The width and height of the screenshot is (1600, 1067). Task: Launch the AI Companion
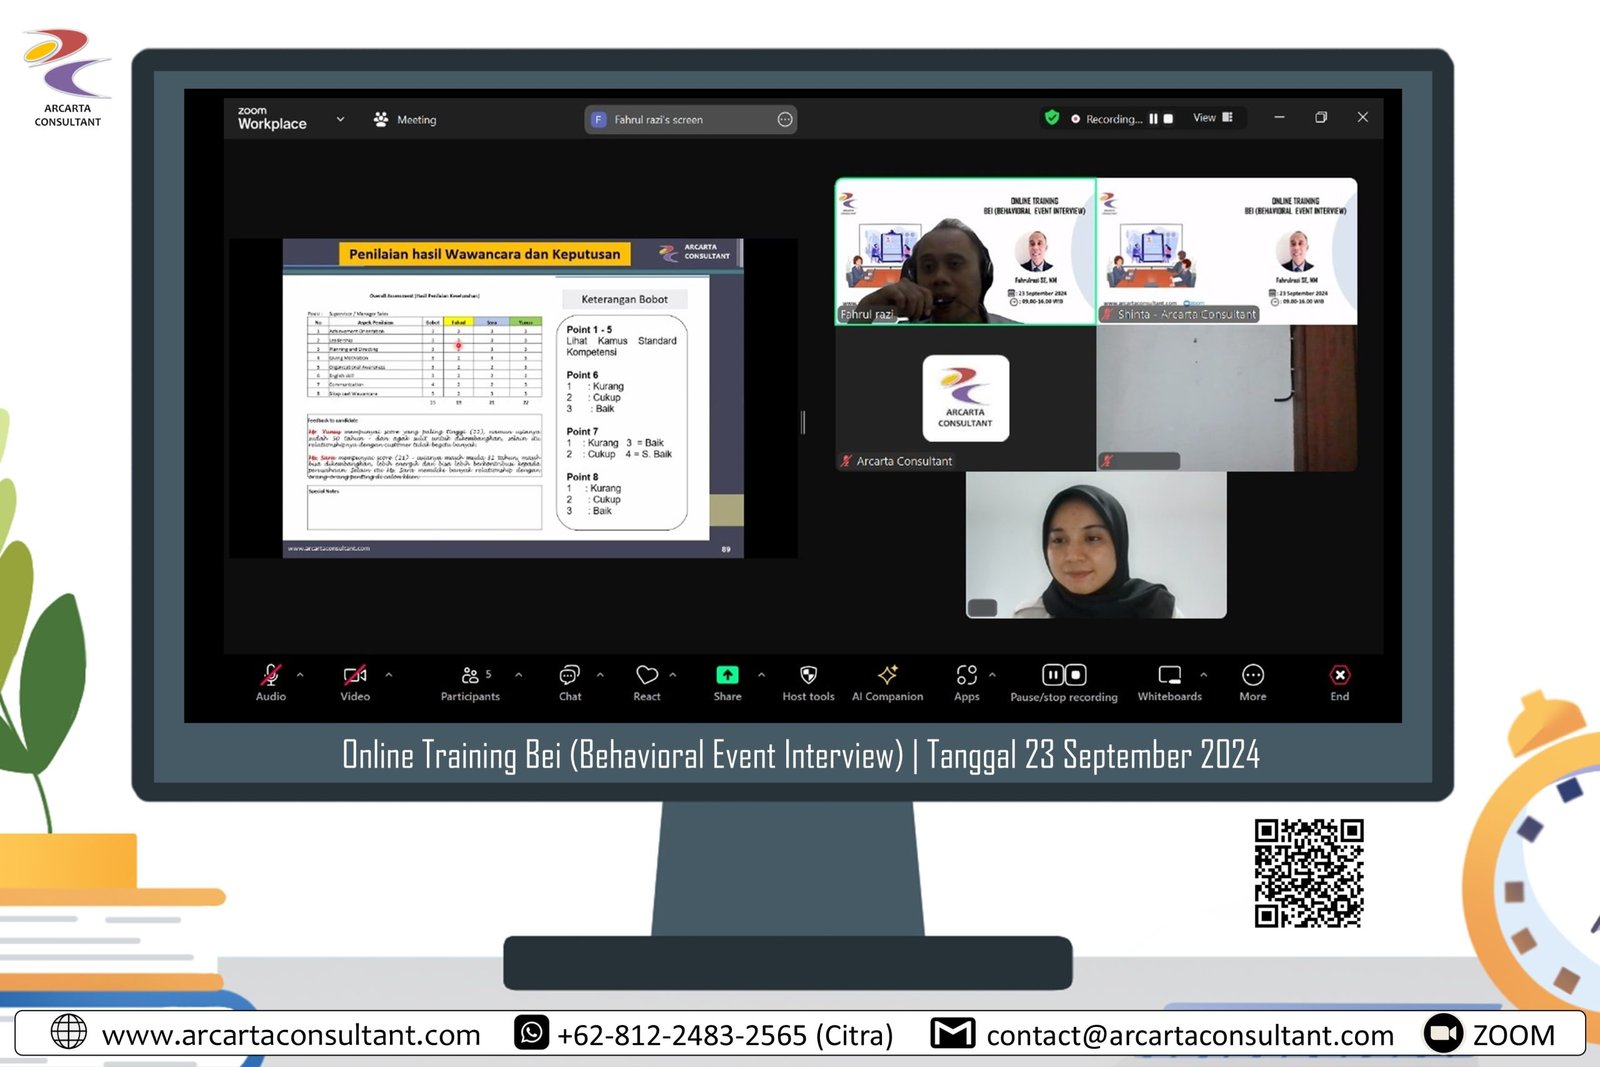tap(887, 676)
